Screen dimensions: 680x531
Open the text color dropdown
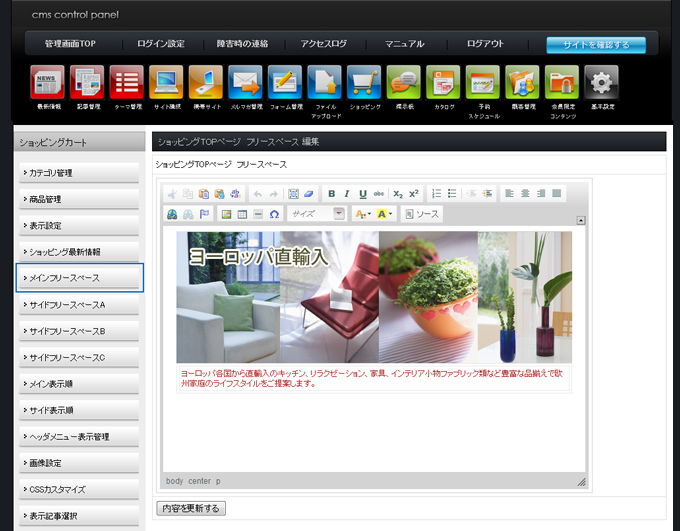click(362, 214)
